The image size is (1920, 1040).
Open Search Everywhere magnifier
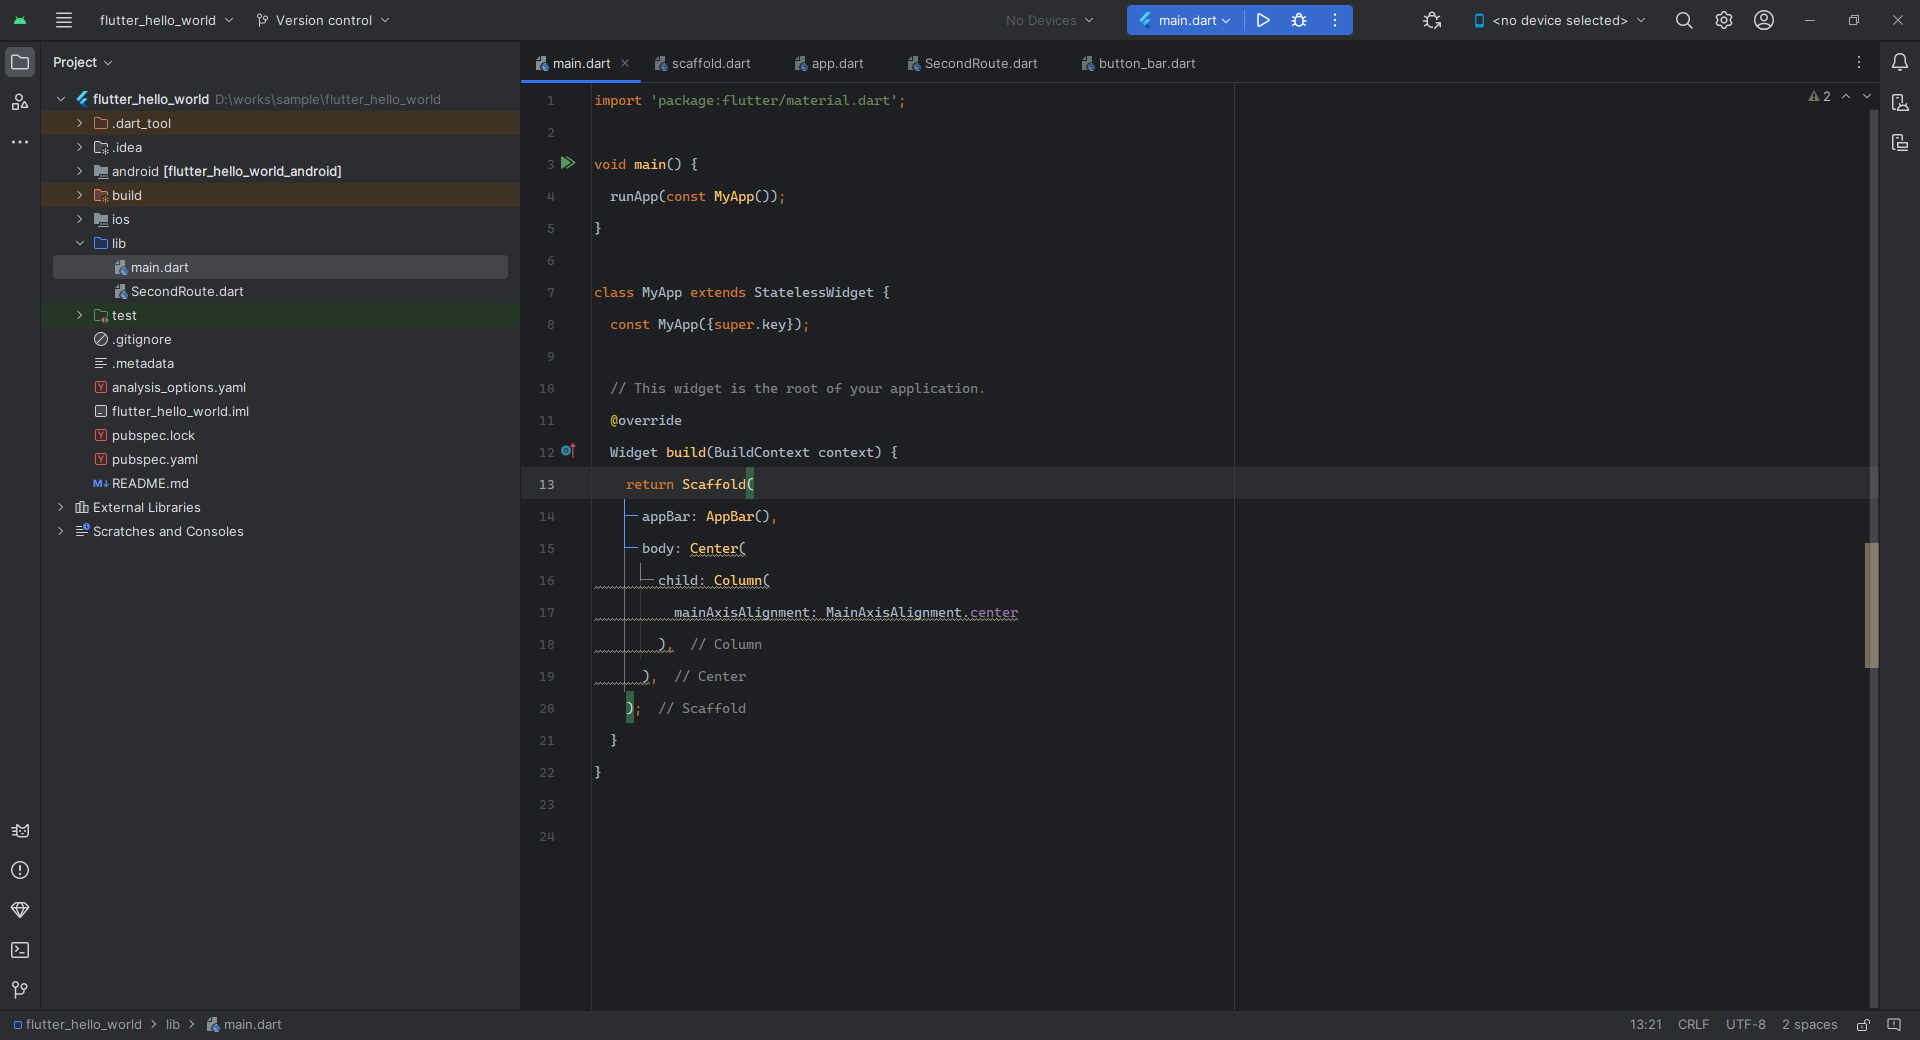[1684, 20]
